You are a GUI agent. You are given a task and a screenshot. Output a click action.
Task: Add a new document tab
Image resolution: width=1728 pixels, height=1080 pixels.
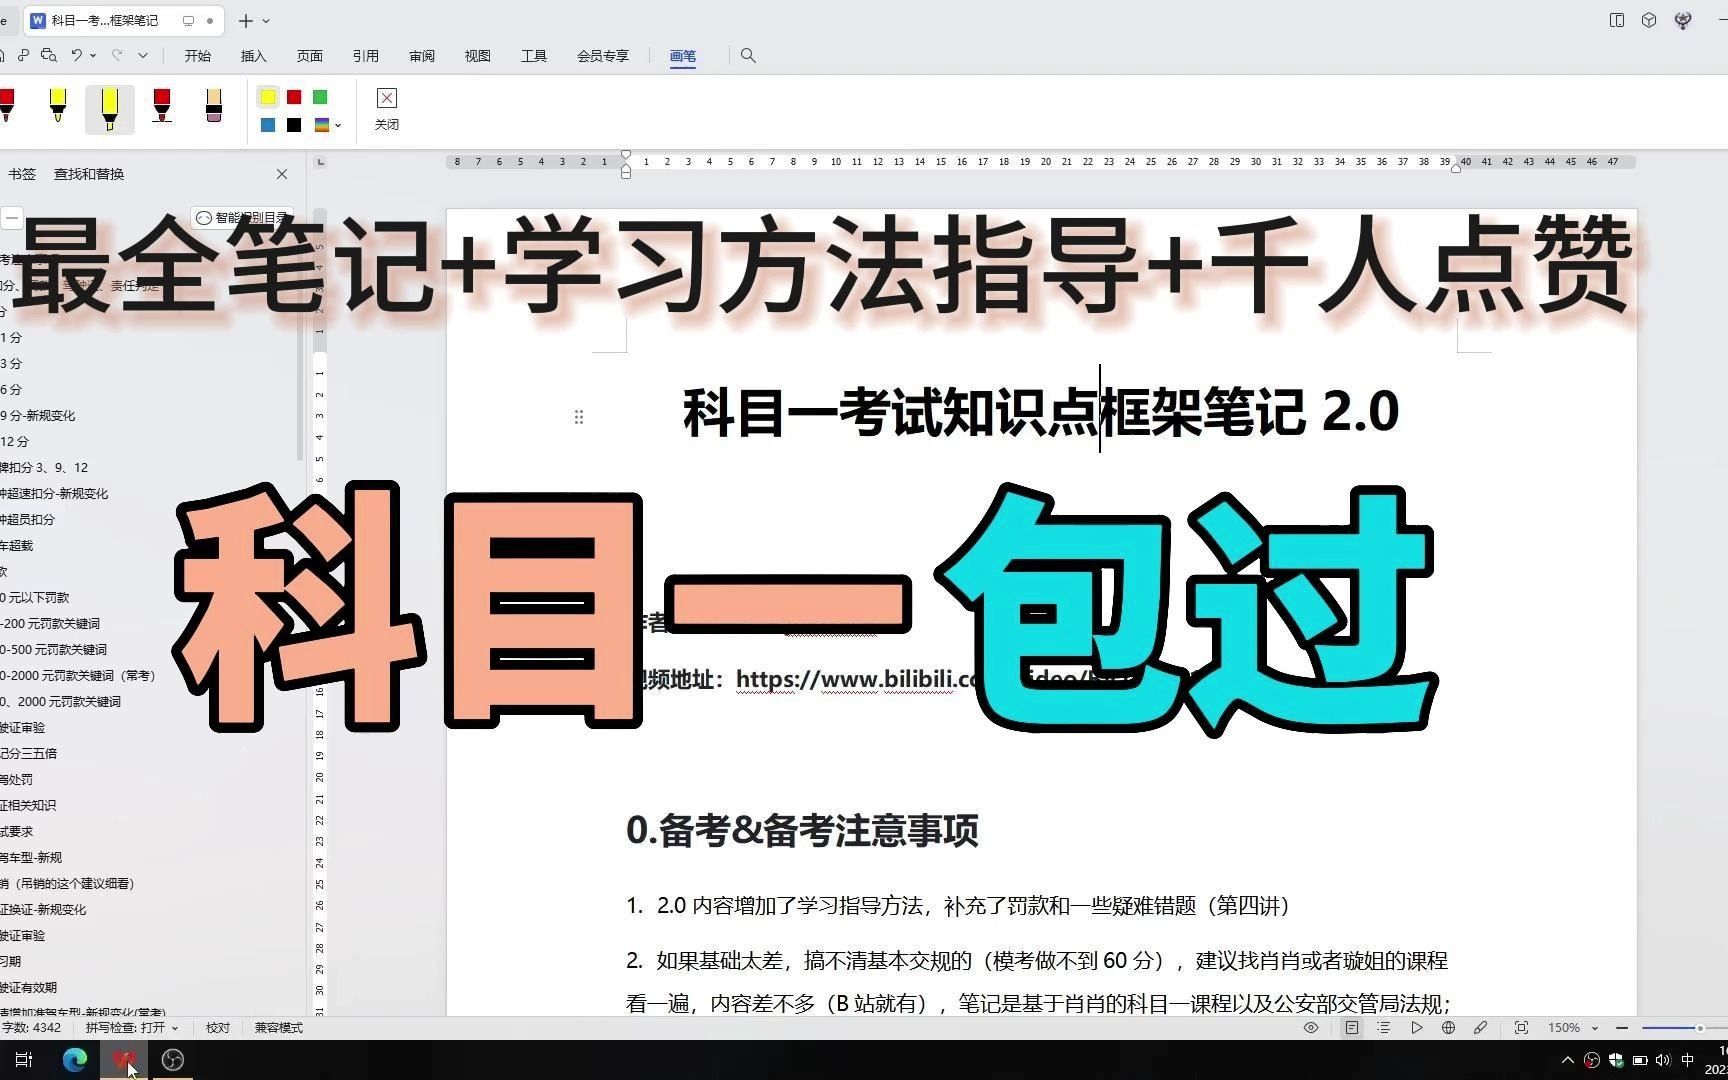point(246,20)
